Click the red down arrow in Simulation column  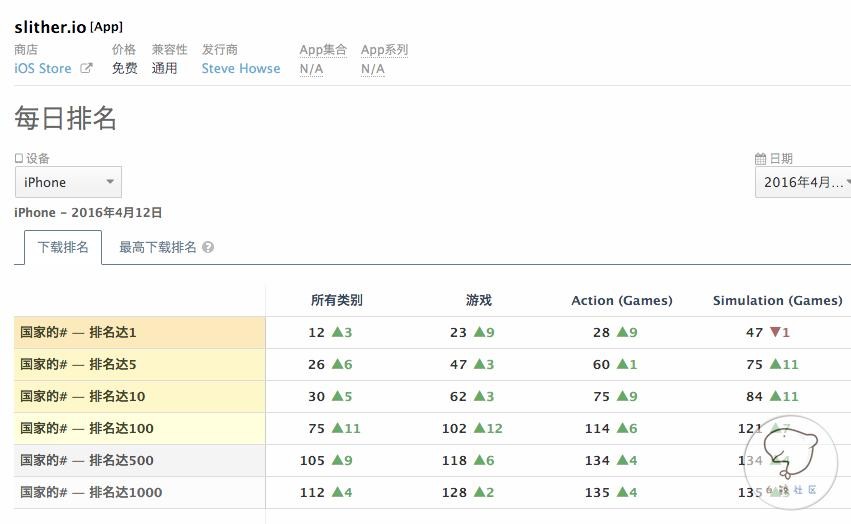tap(774, 332)
